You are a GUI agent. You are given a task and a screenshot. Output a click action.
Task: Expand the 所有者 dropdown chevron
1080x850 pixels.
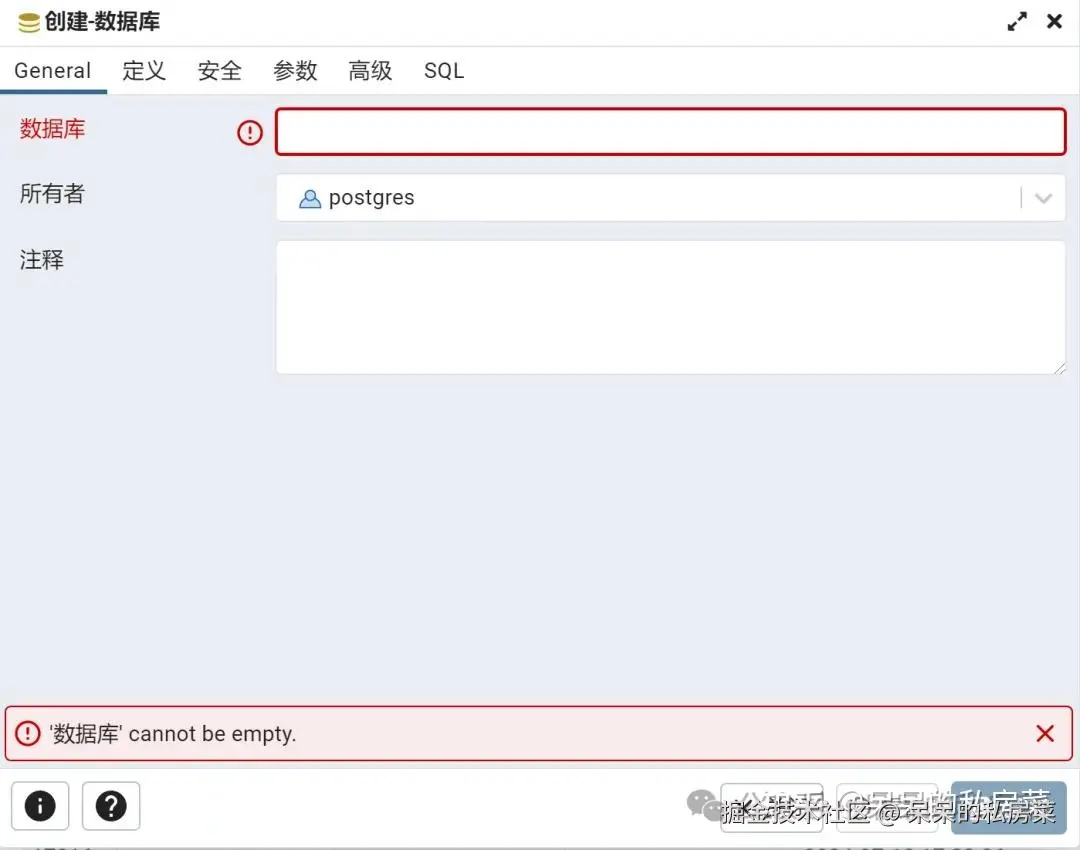[1043, 198]
